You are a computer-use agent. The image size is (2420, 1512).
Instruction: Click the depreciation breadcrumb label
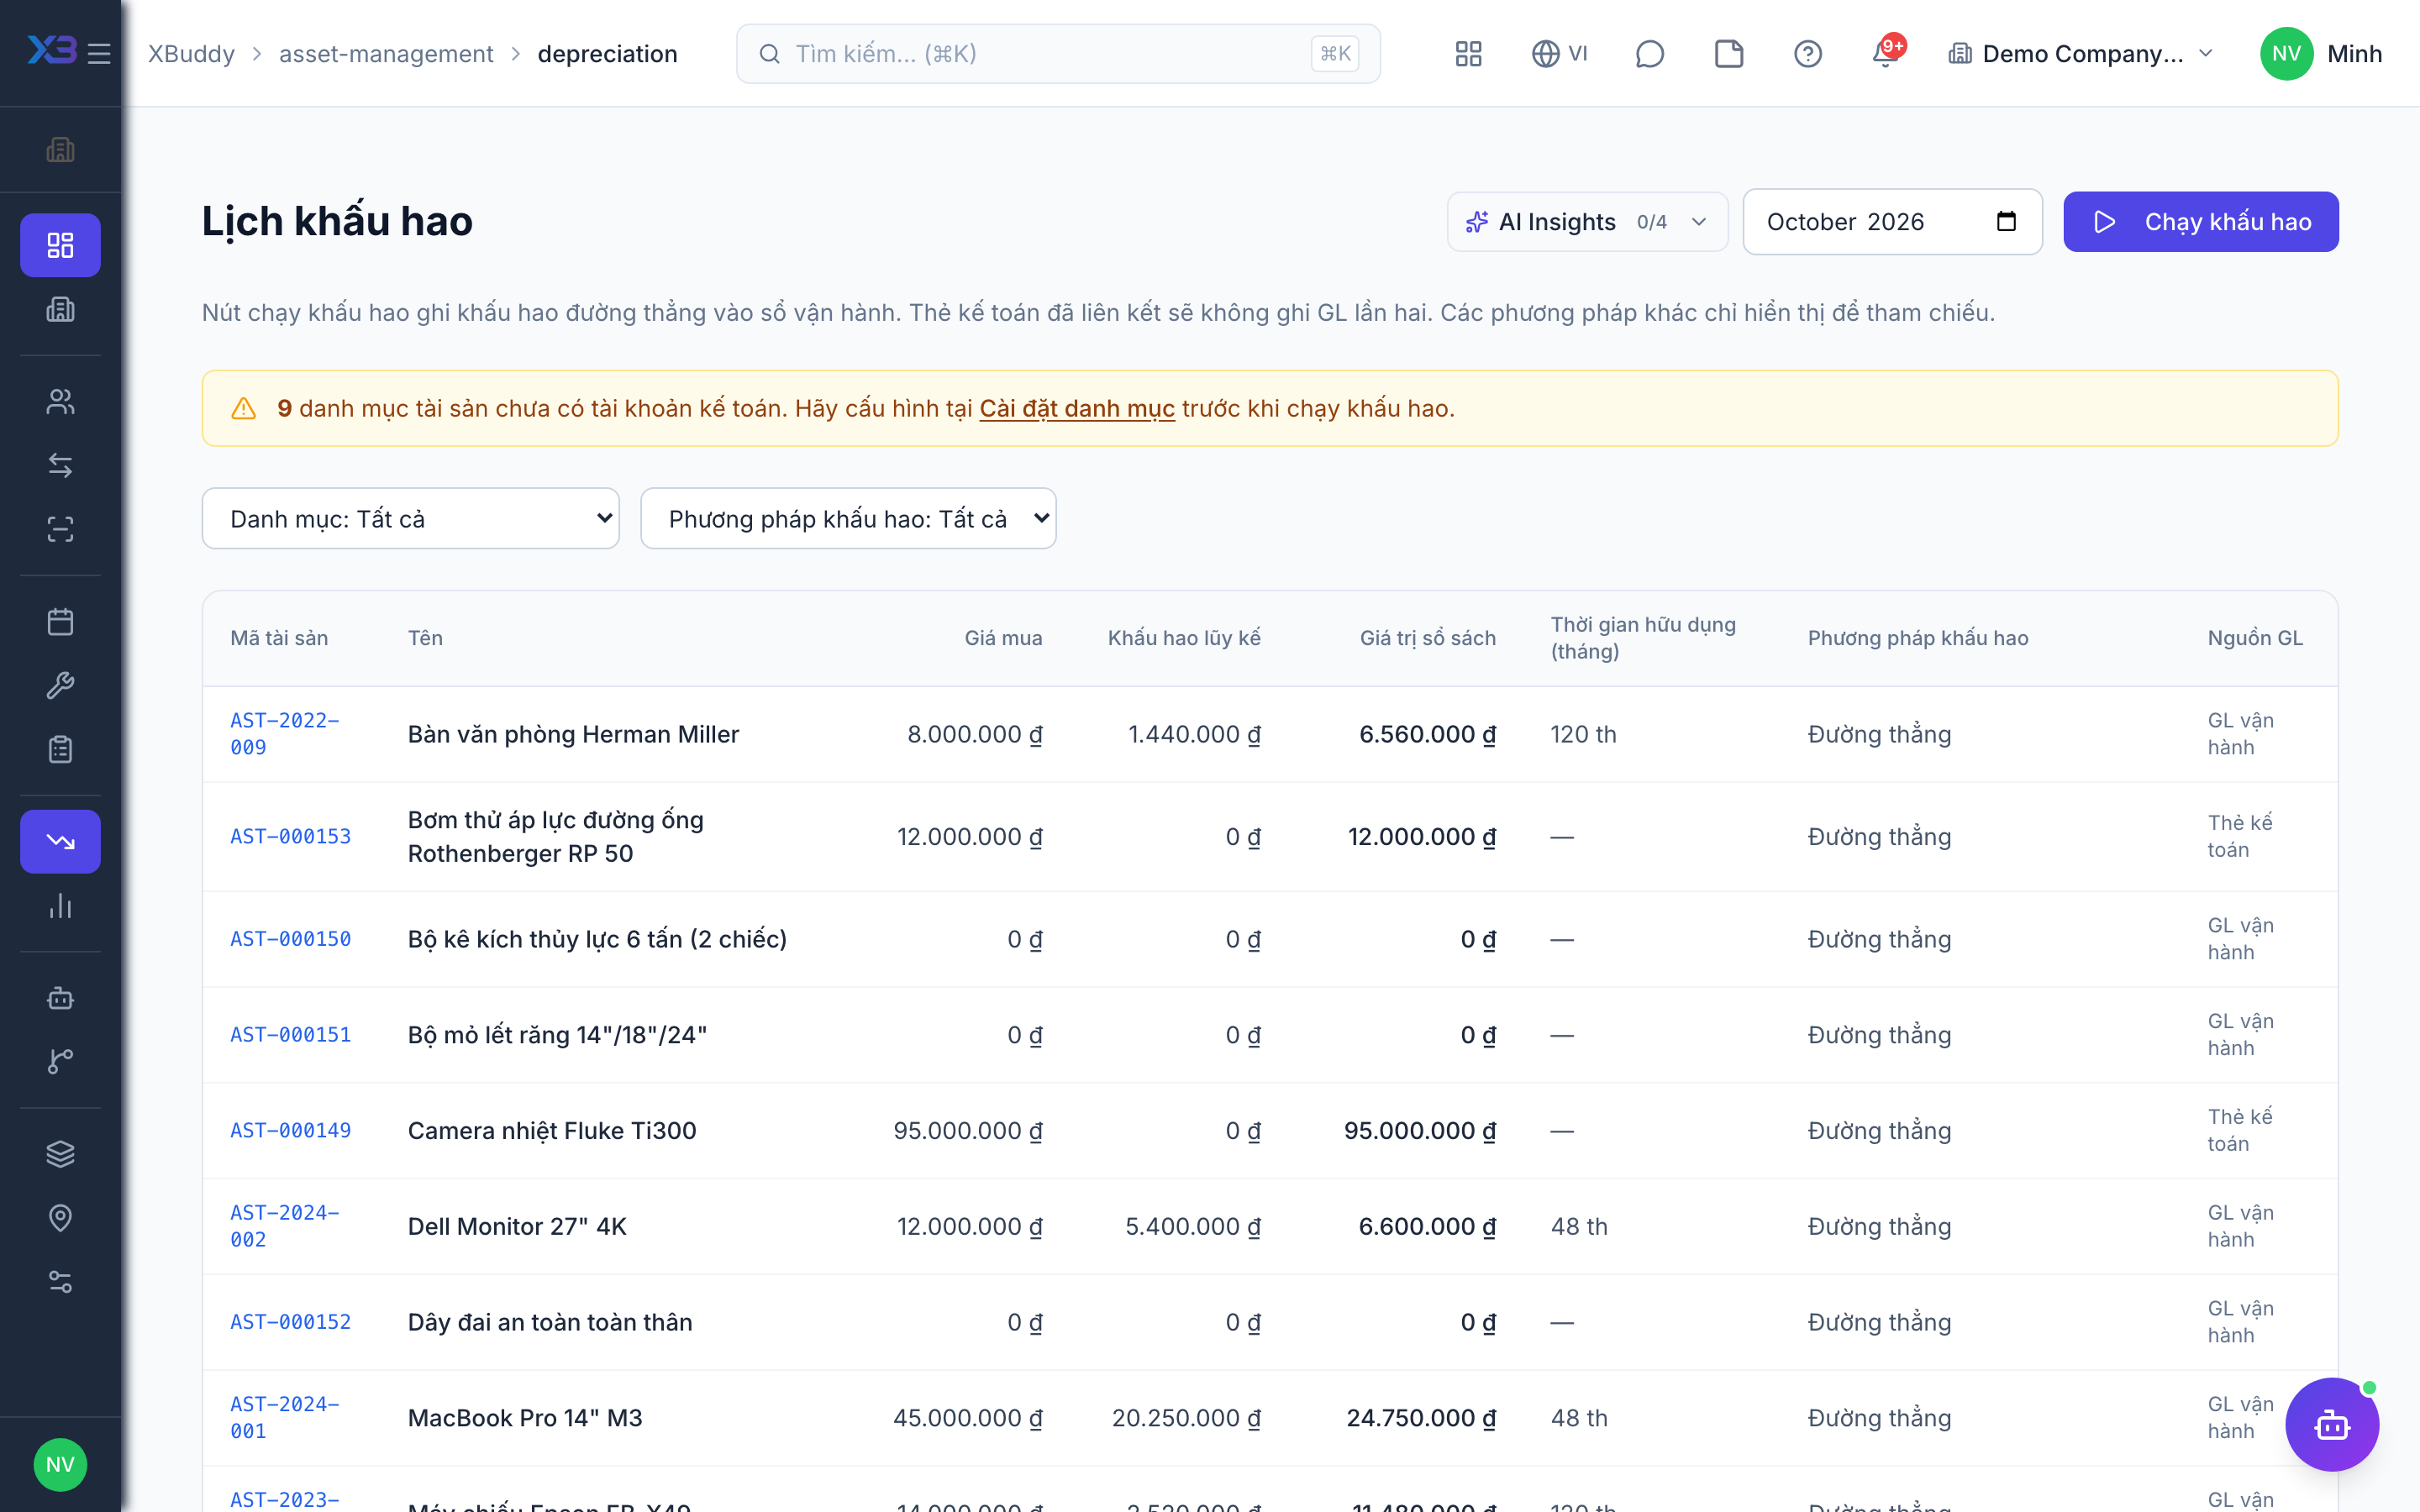(607, 54)
